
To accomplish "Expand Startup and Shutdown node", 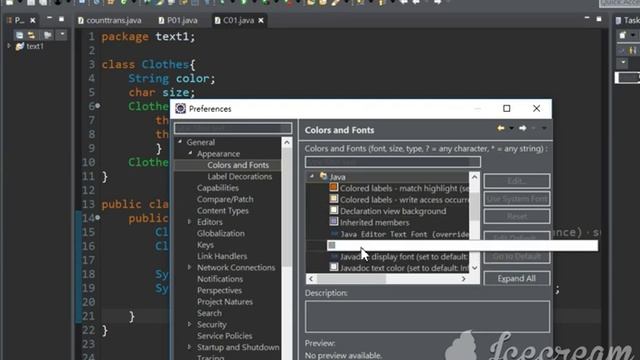I will (189, 347).
